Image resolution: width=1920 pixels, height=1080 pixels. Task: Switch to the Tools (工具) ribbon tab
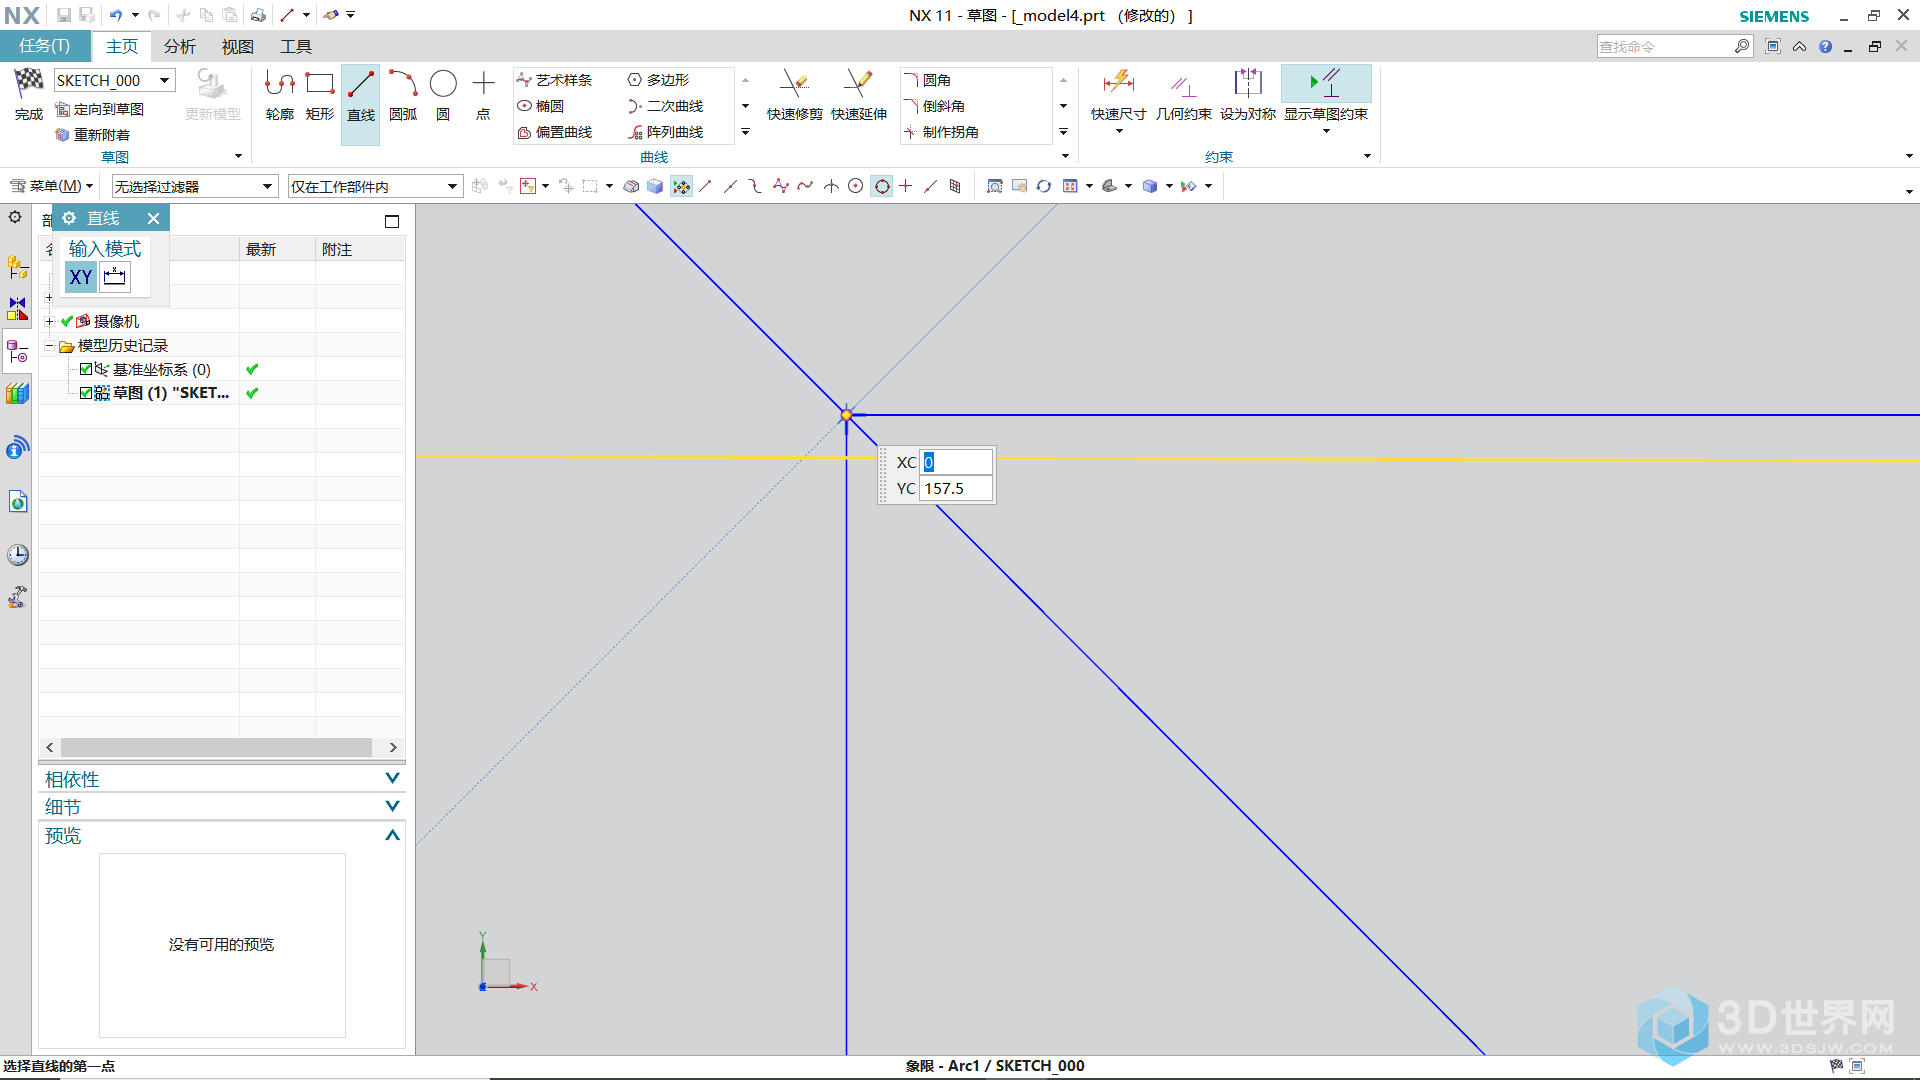click(x=296, y=46)
